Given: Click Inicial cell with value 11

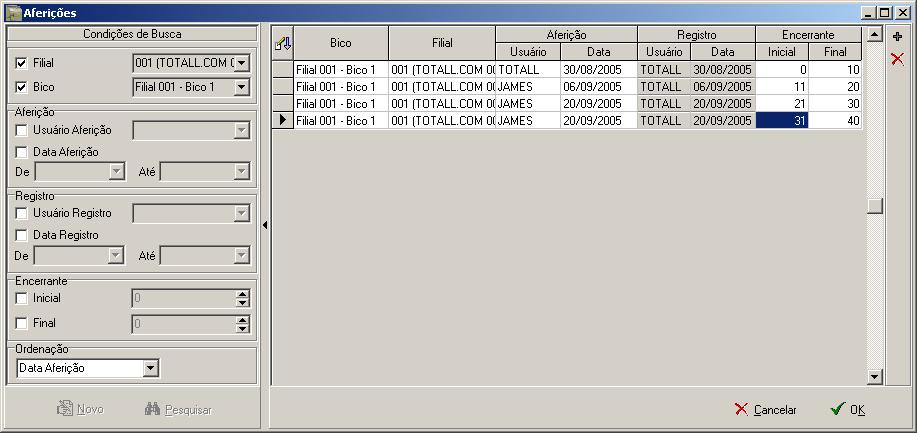Looking at the screenshot, I should [x=782, y=87].
